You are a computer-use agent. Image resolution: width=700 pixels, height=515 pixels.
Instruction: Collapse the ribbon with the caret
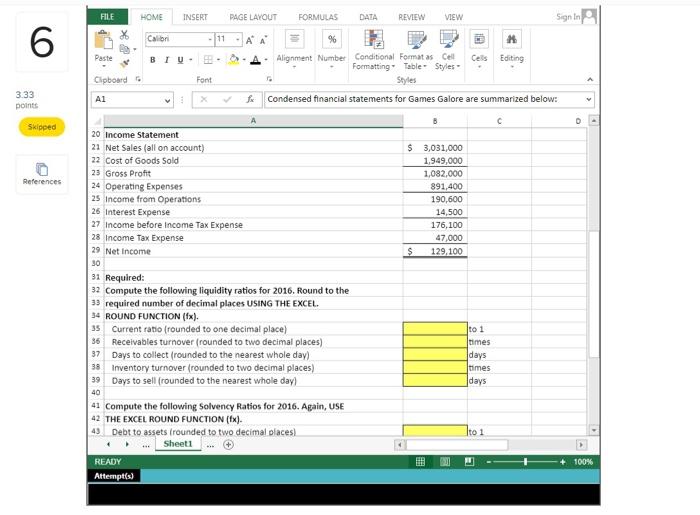tap(590, 79)
